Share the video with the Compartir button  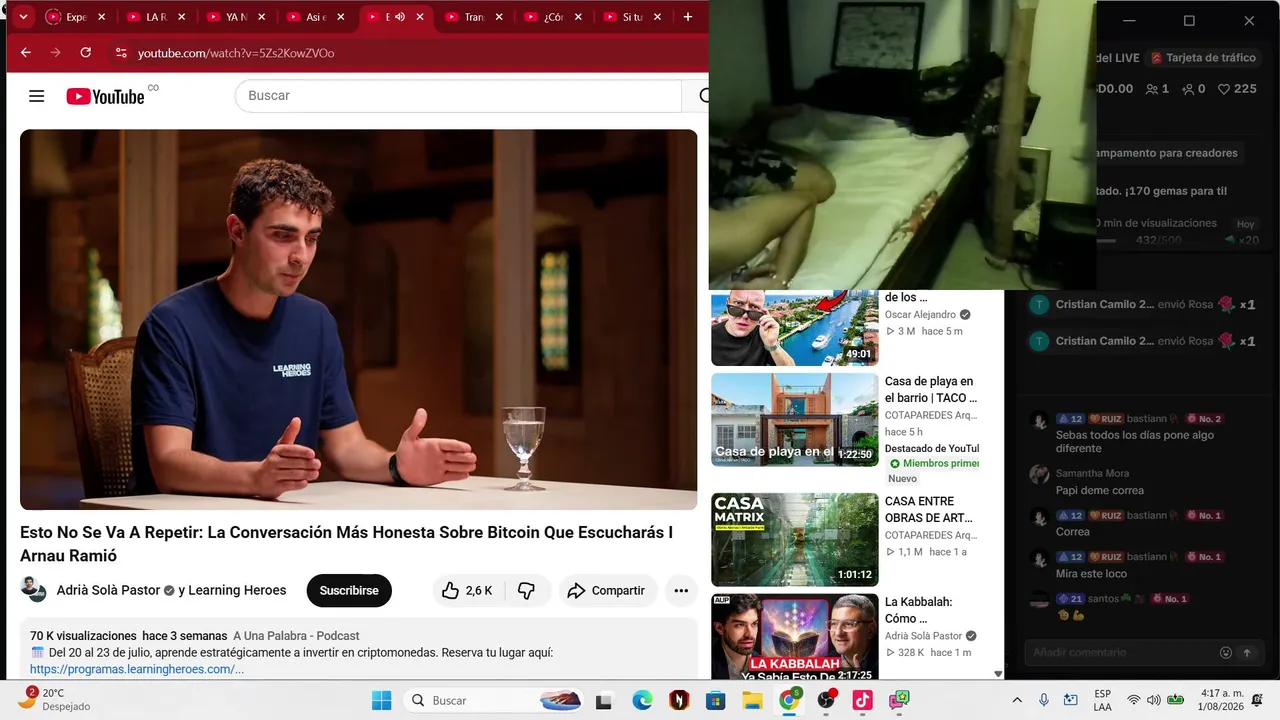(607, 591)
